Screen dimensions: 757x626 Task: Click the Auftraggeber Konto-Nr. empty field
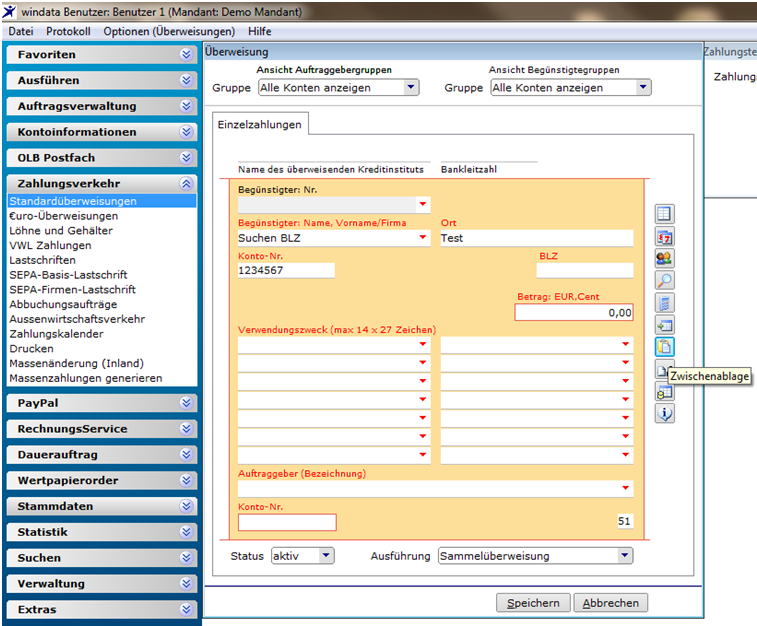coord(287,522)
